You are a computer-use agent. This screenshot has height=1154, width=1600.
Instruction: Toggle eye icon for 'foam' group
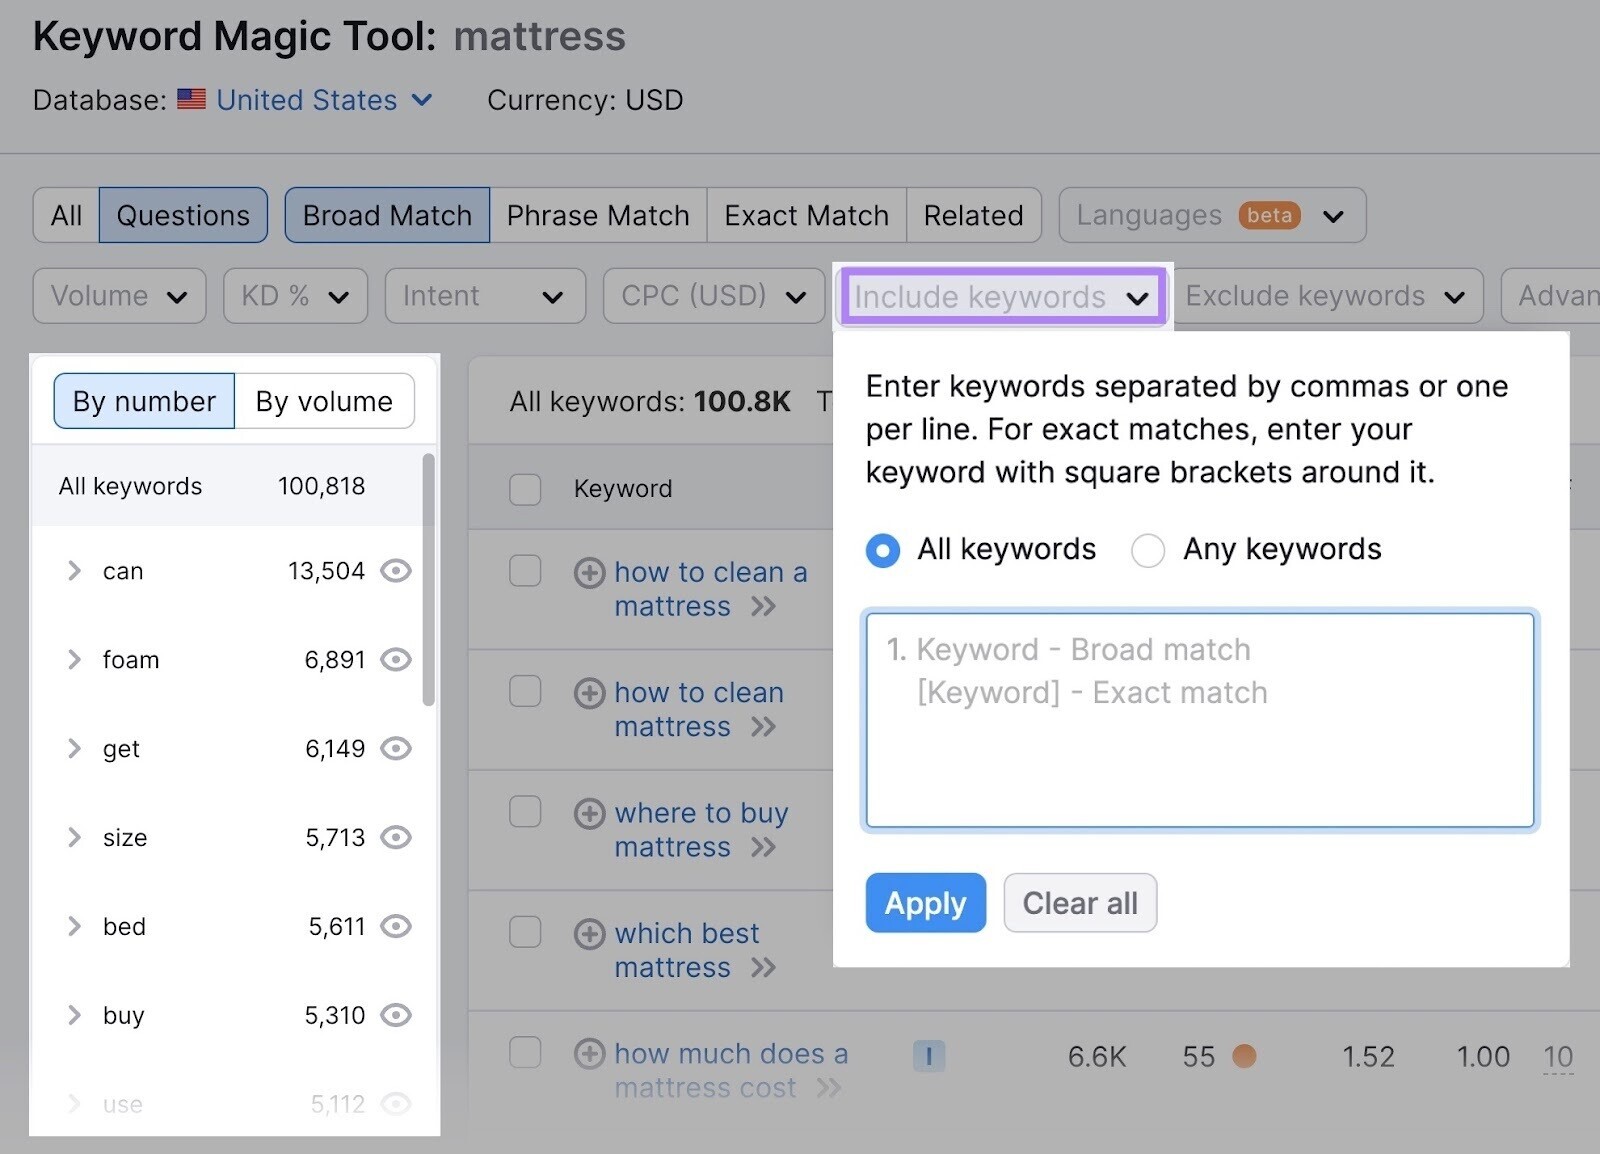(396, 660)
